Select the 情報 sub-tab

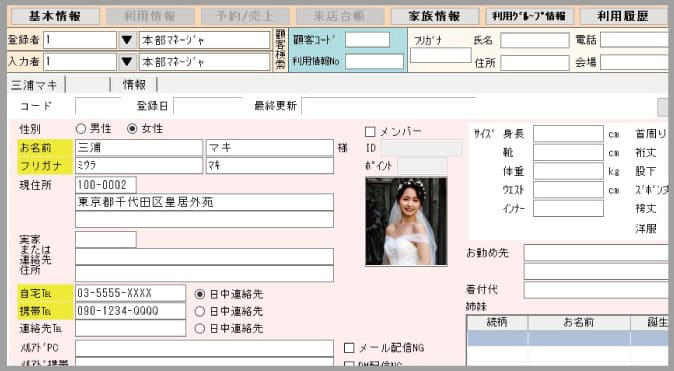(x=134, y=85)
